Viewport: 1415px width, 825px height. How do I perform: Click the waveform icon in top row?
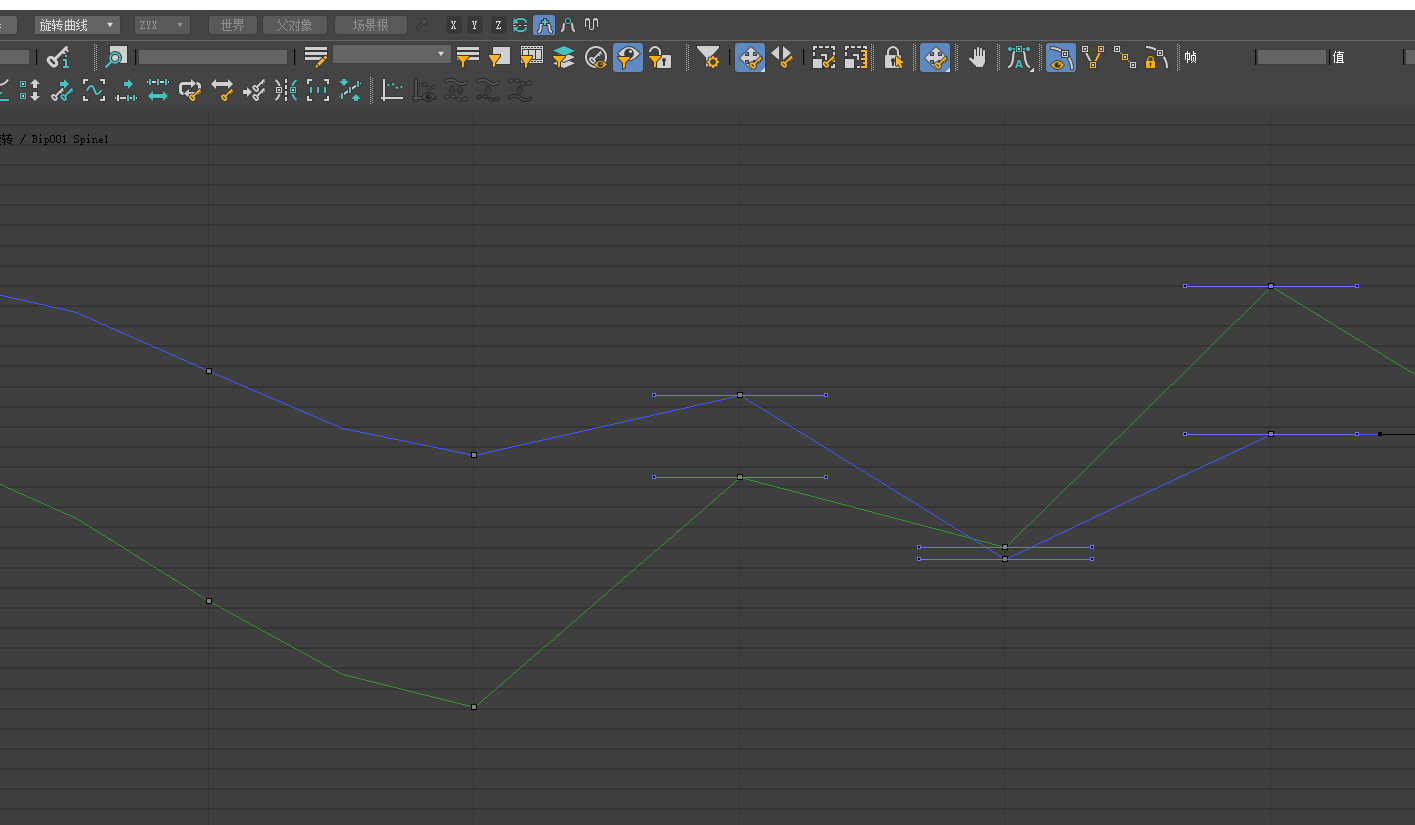592,25
